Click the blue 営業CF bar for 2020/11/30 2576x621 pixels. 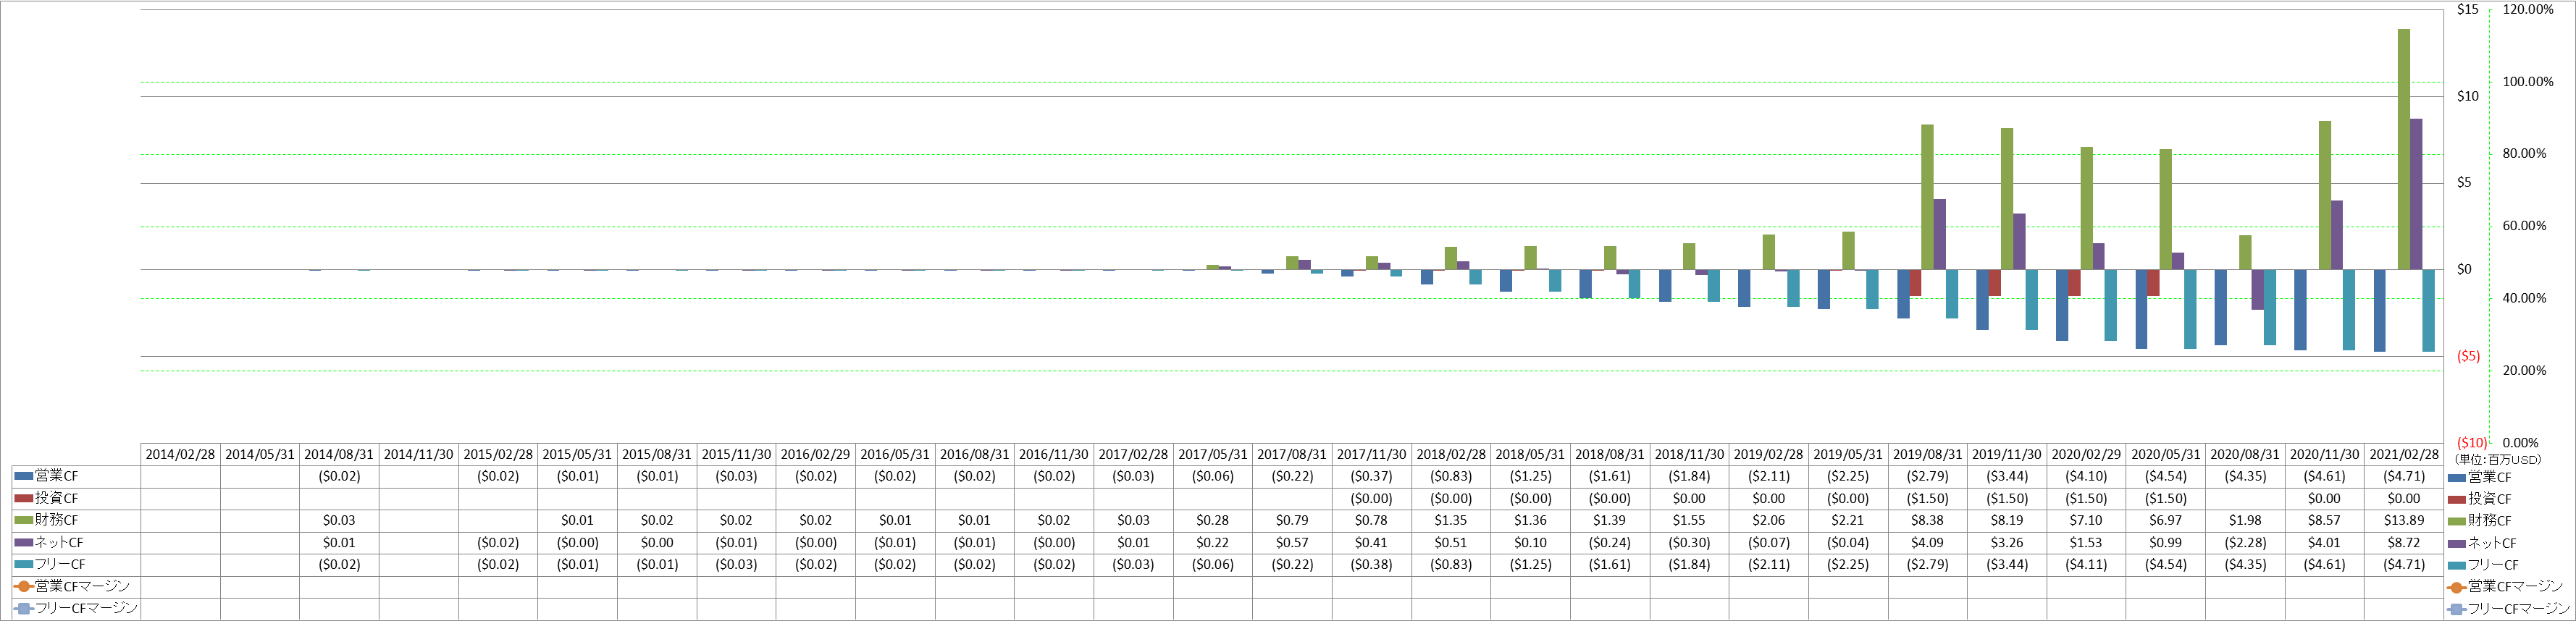(x=2300, y=309)
